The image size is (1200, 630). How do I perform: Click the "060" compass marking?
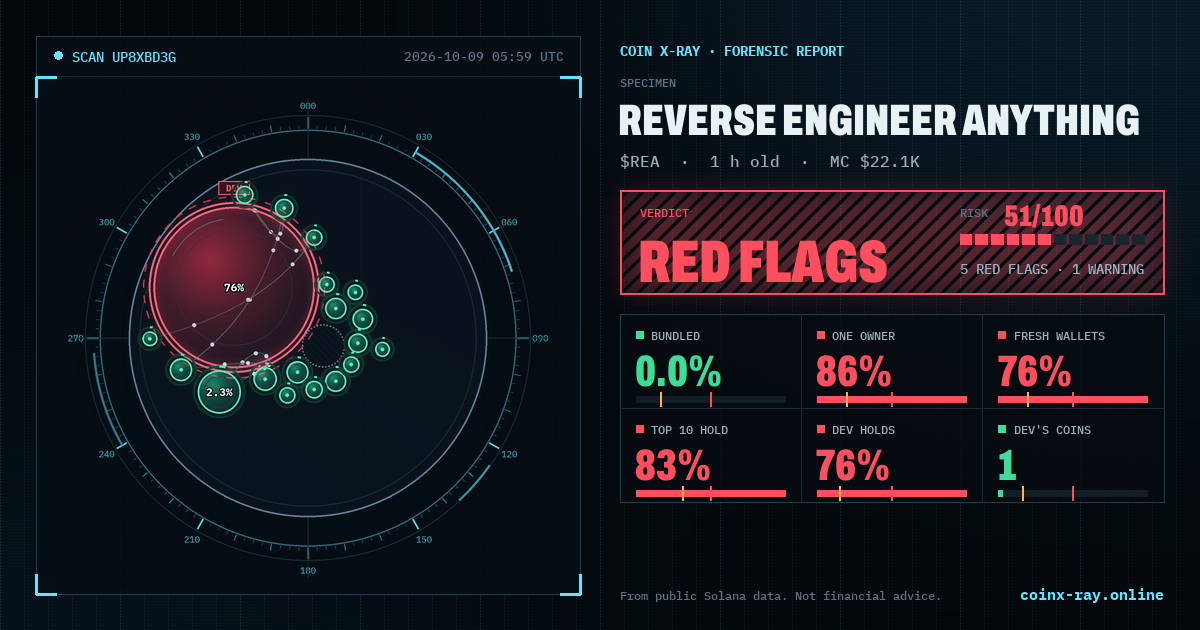509,222
